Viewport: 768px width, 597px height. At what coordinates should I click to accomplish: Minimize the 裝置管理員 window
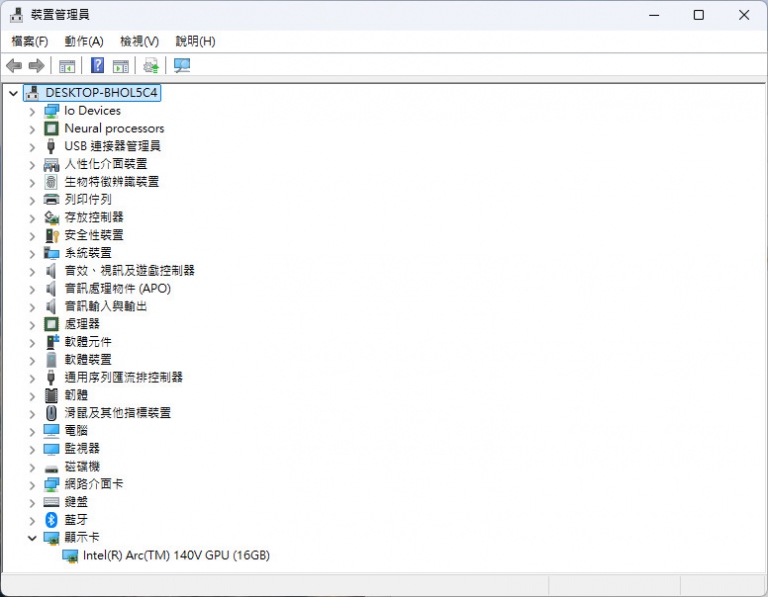pyautogui.click(x=654, y=15)
